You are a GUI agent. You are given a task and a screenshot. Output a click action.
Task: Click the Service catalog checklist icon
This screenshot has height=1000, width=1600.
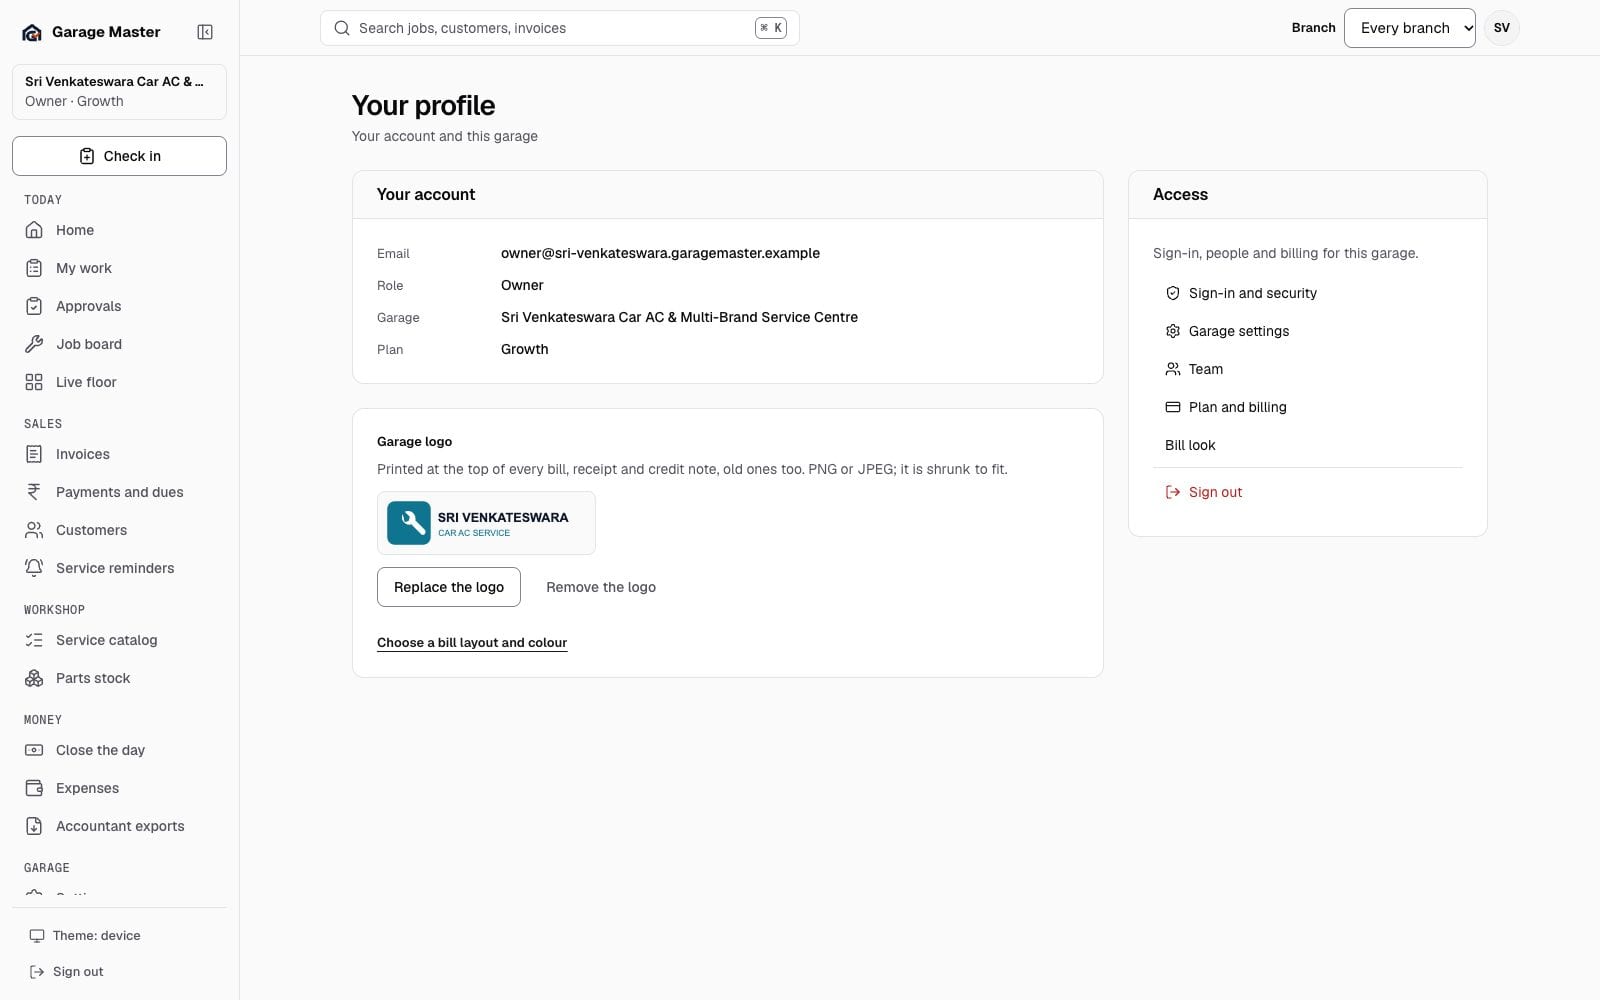tap(34, 640)
